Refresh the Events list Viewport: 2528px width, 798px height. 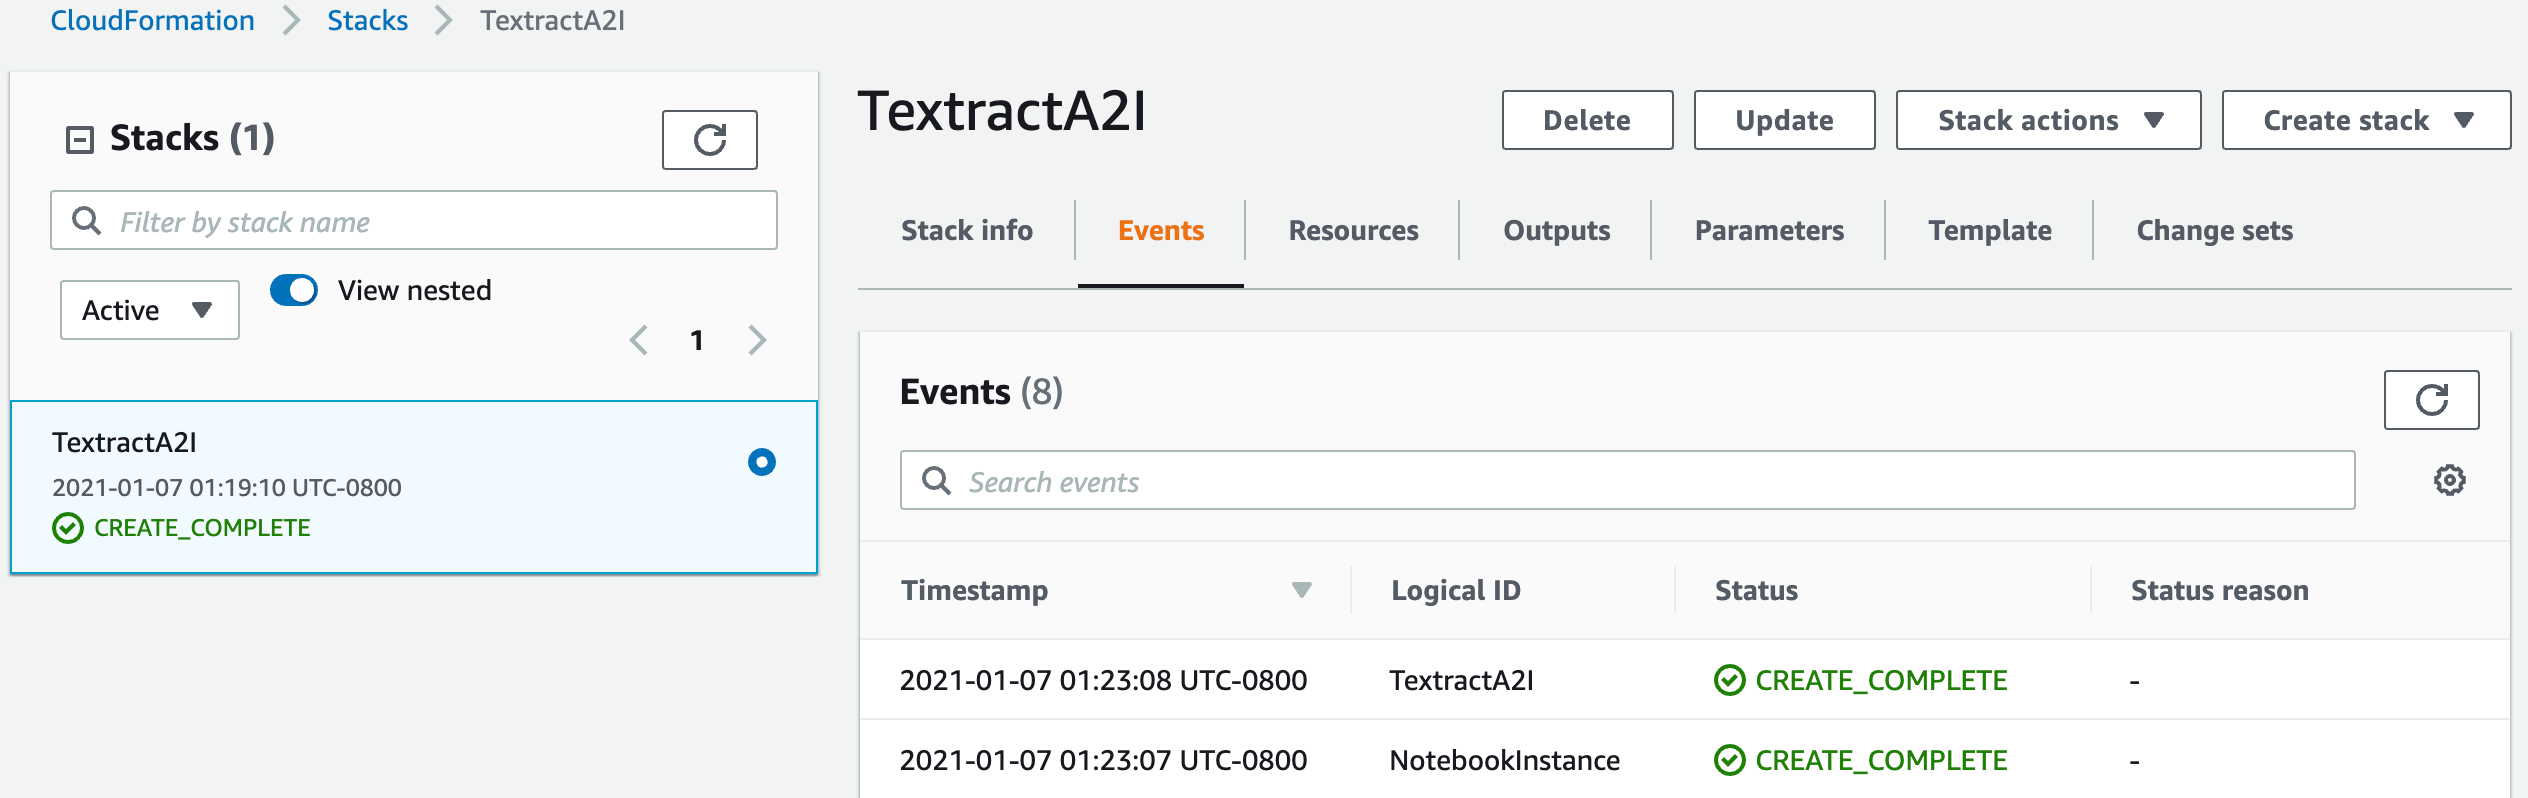click(2431, 400)
